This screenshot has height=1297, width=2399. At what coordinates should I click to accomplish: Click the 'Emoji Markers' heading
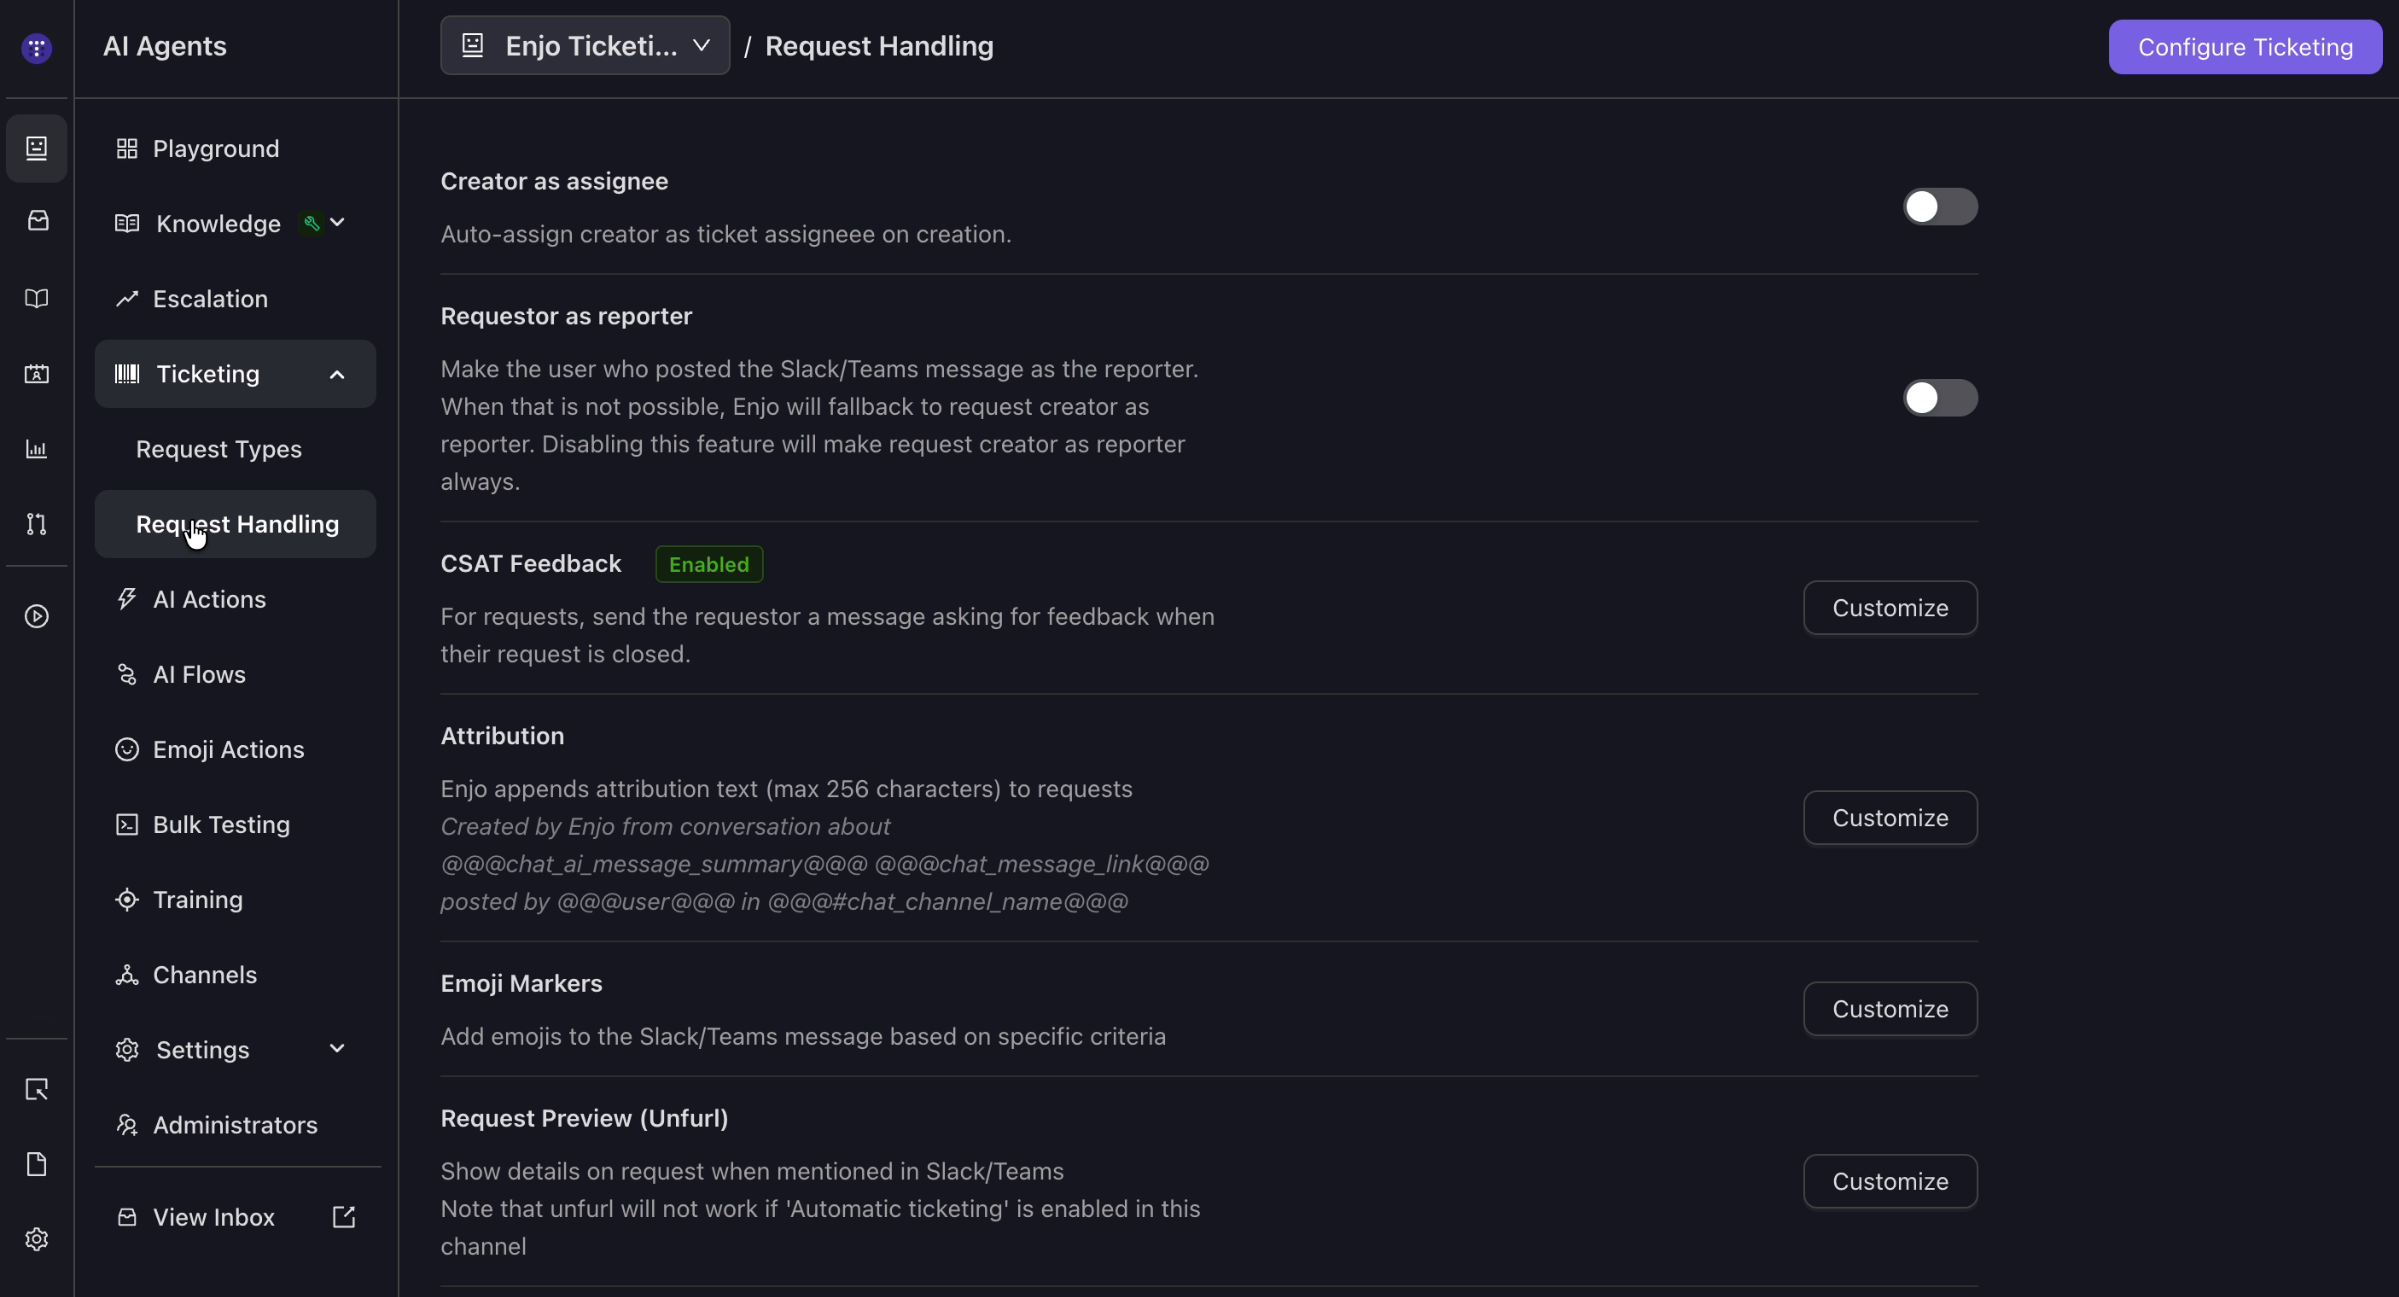(521, 983)
